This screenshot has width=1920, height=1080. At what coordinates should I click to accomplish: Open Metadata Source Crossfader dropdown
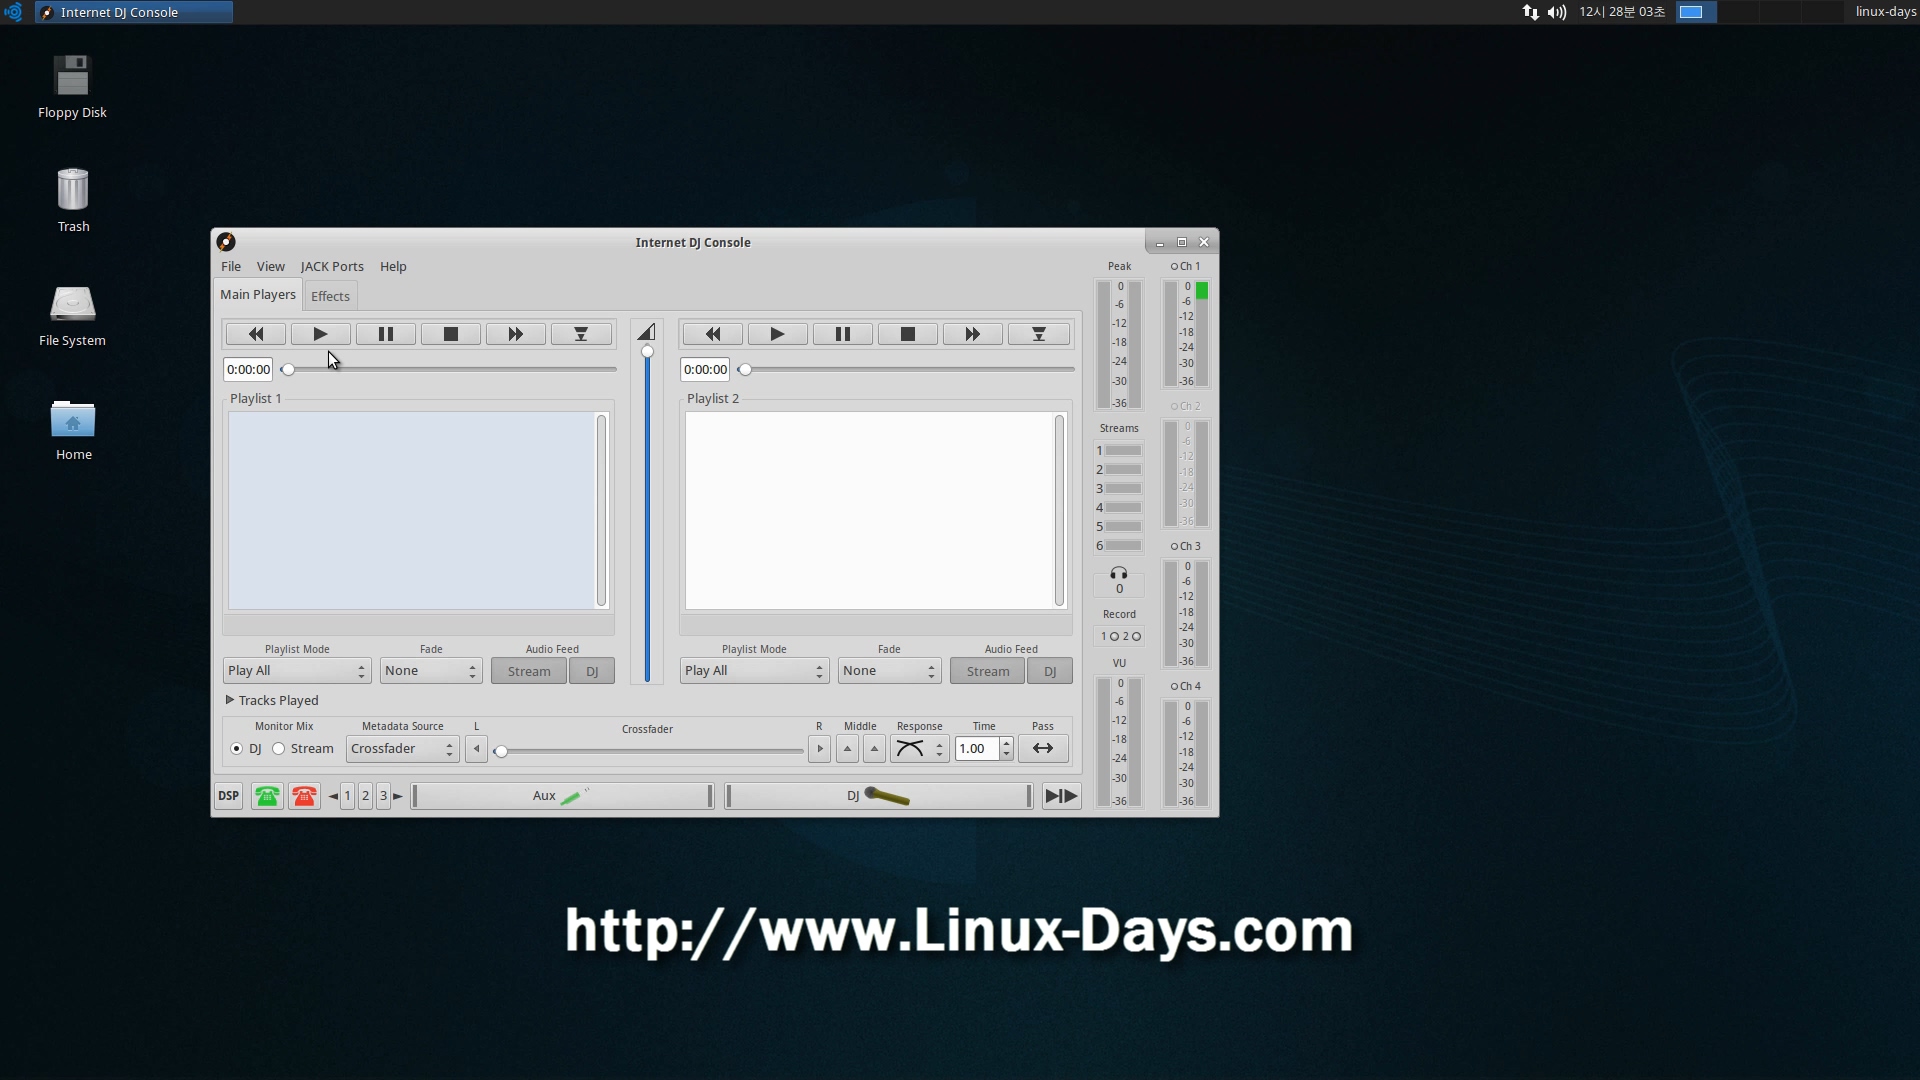click(x=403, y=749)
